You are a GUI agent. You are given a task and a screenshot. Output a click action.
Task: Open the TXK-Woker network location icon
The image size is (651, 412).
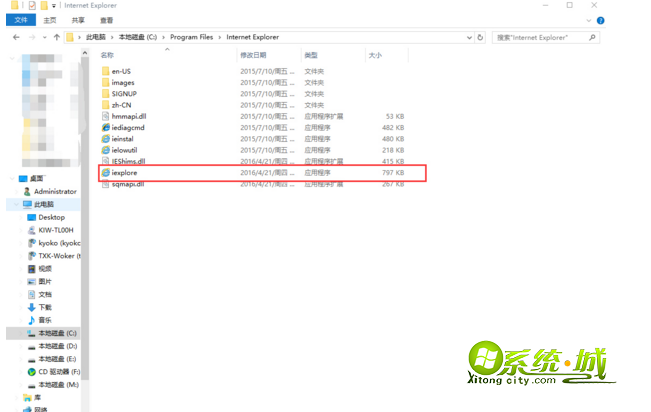pyautogui.click(x=32, y=256)
